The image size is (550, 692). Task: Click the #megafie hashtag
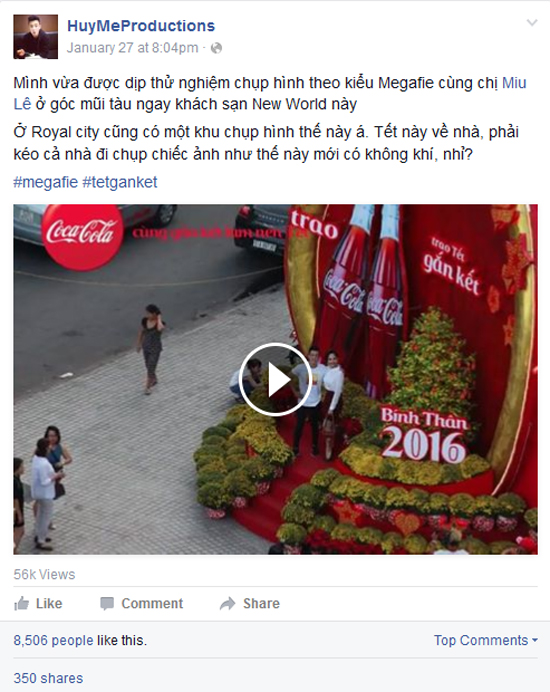[45, 182]
